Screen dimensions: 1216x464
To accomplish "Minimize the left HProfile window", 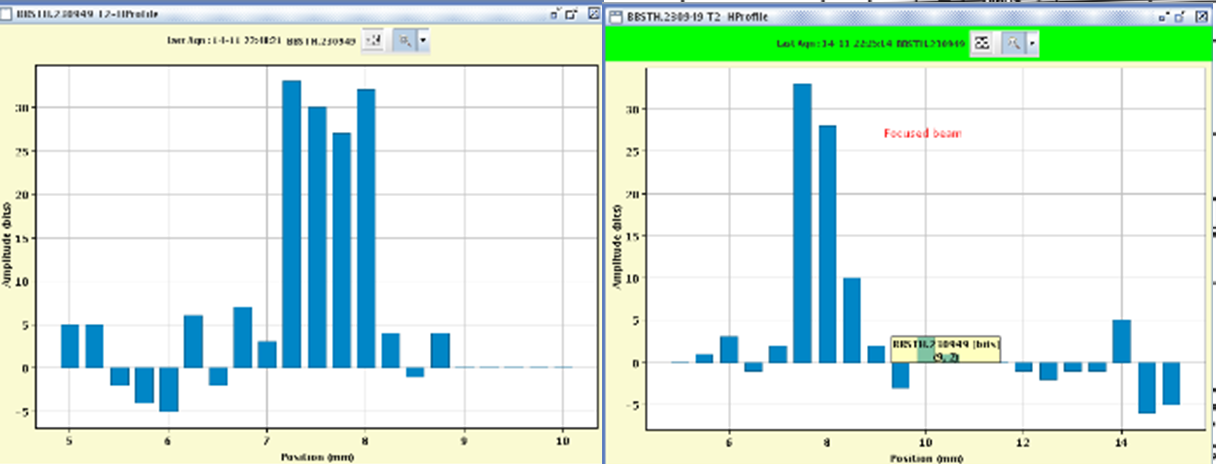I will coord(556,15).
